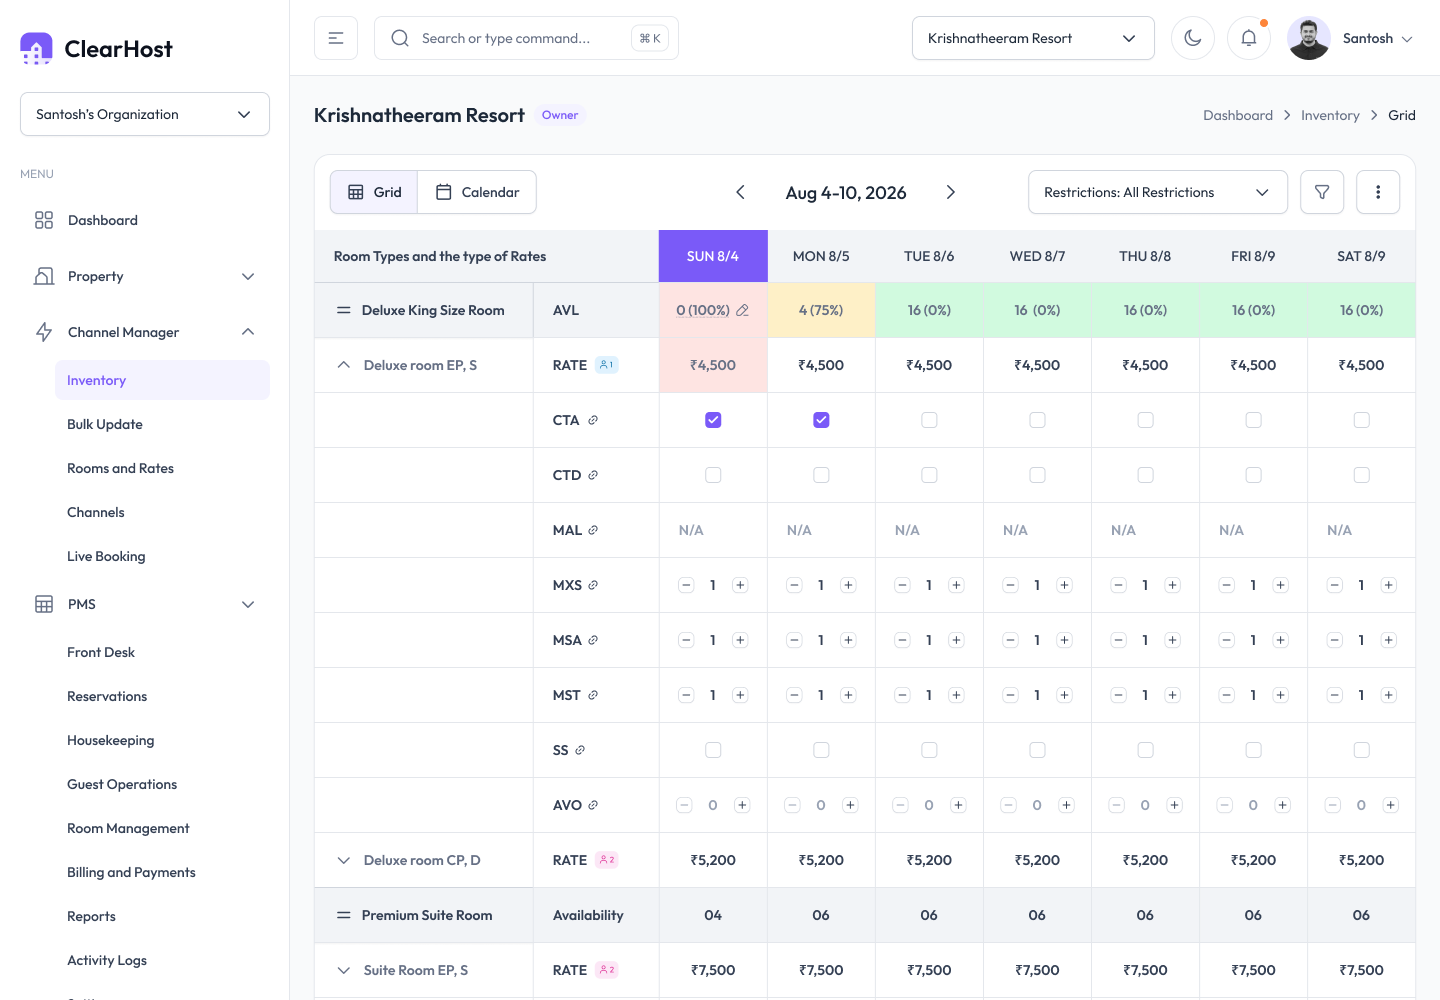Click the link icon next to CTA
This screenshot has width=1440, height=1000.
tap(593, 420)
